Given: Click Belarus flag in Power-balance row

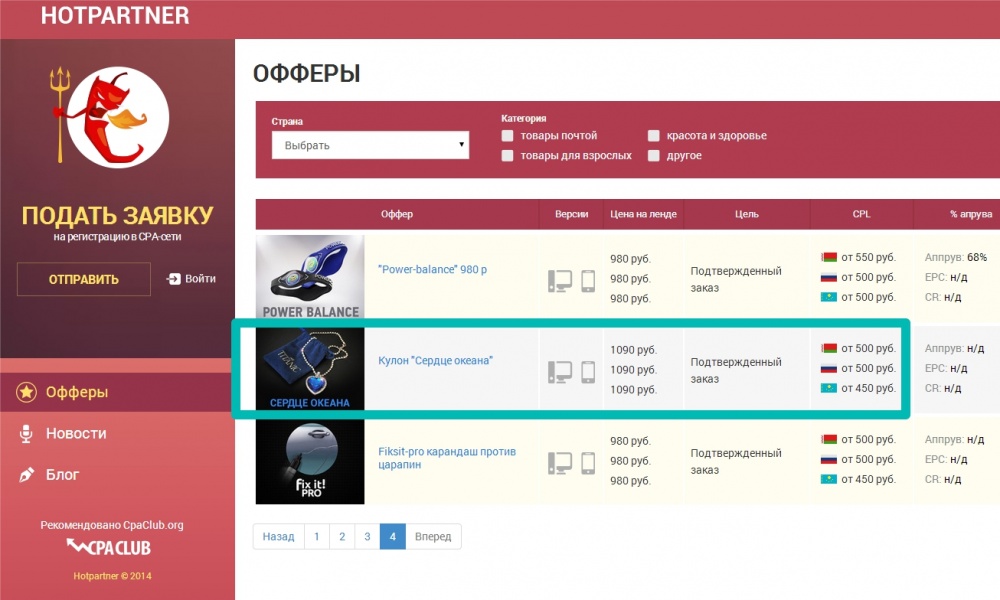Looking at the screenshot, I should point(828,258).
